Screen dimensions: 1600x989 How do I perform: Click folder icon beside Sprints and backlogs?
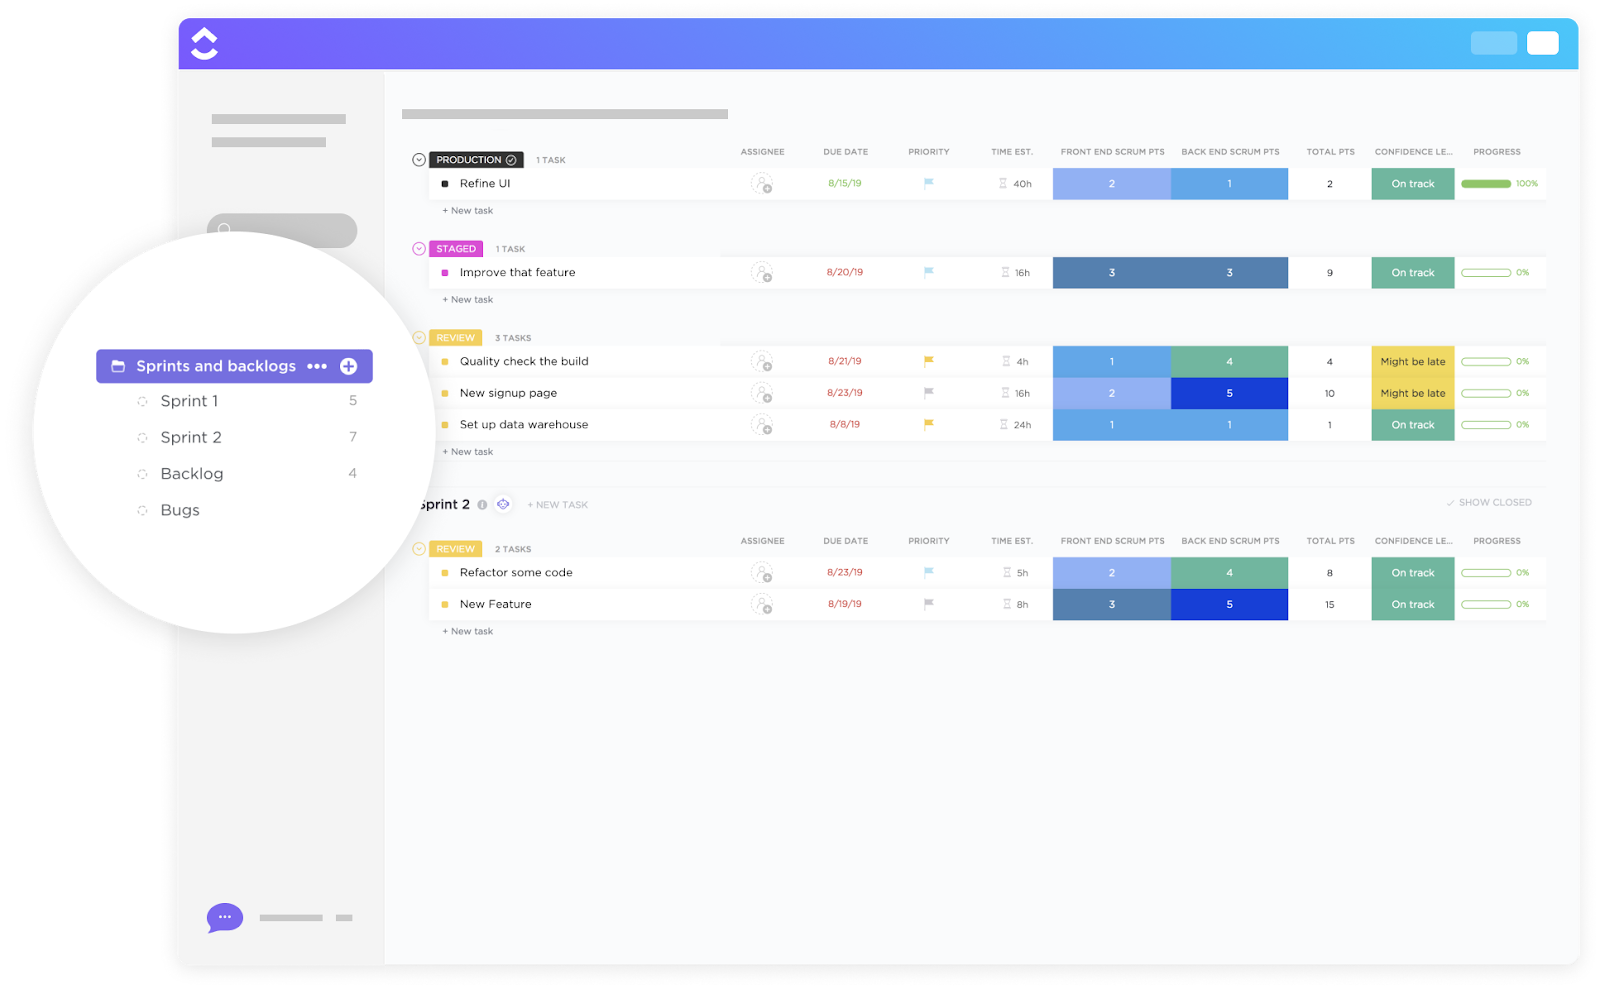point(118,366)
